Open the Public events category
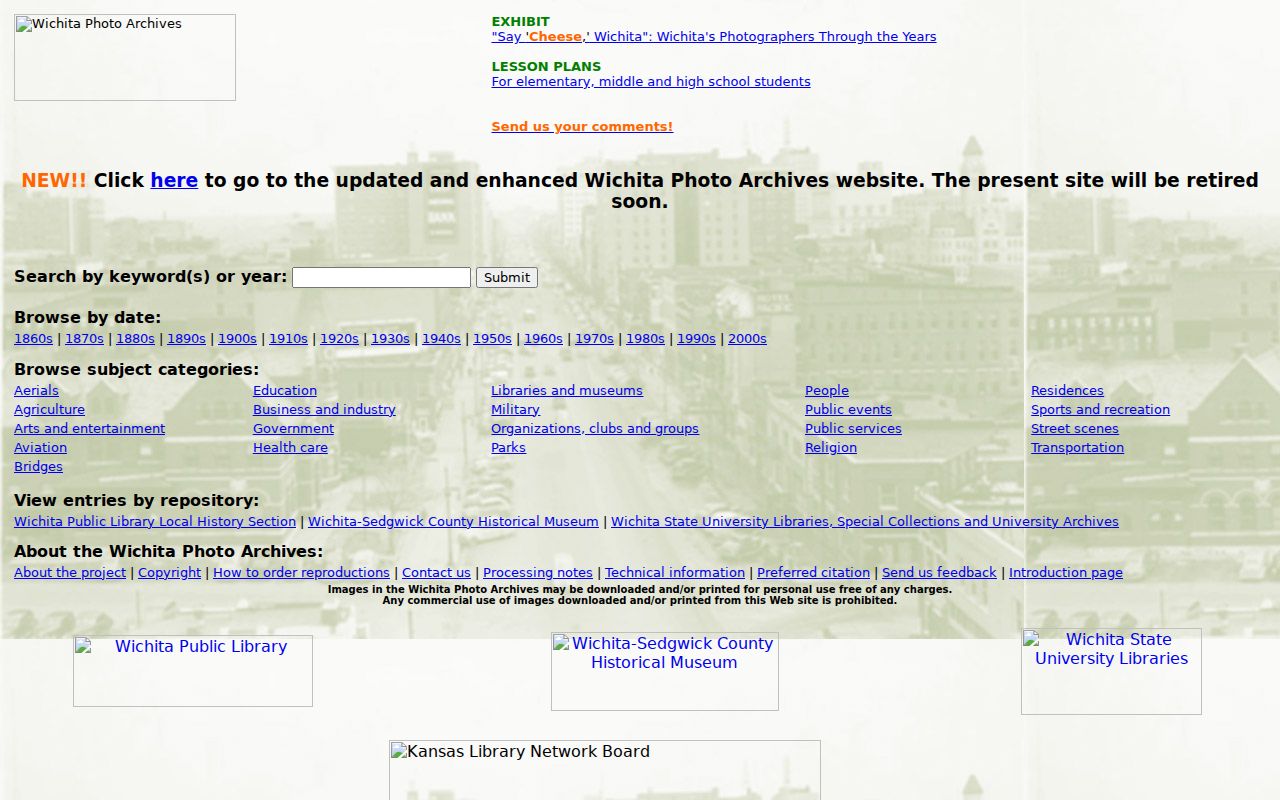The width and height of the screenshot is (1280, 800). point(848,410)
